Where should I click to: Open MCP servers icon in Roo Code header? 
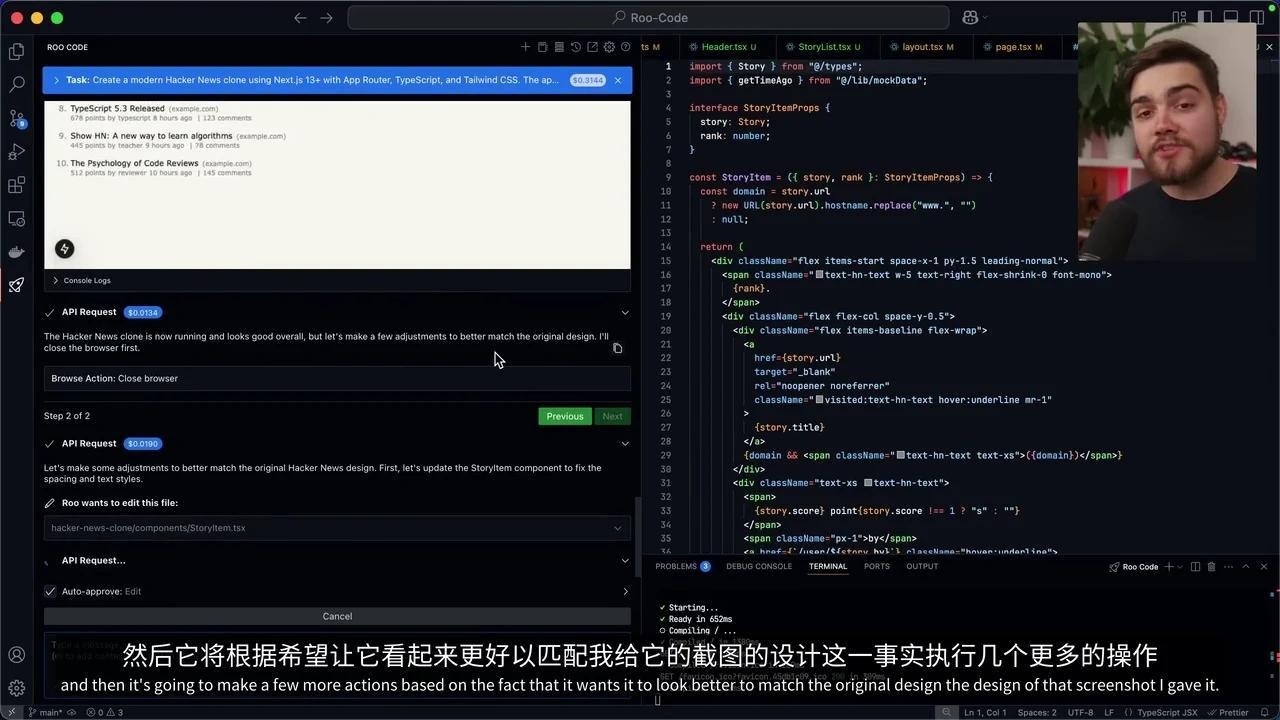click(559, 47)
